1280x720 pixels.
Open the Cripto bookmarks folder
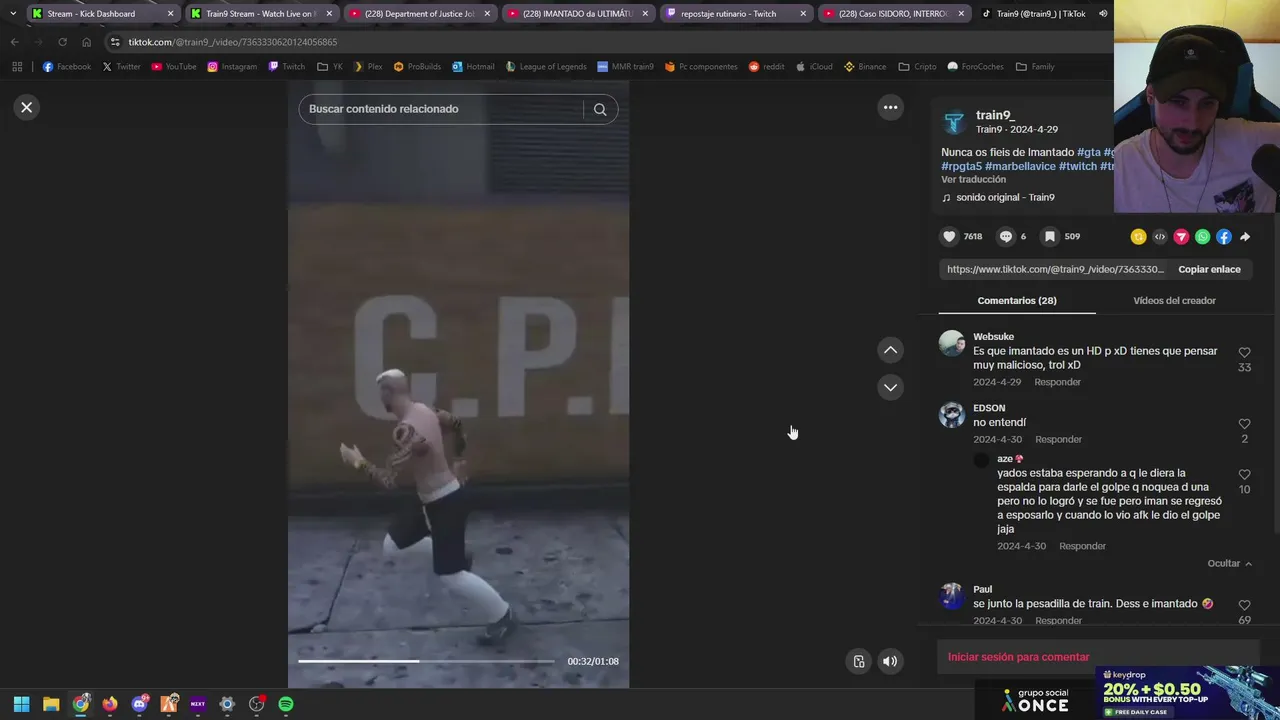[x=917, y=67]
